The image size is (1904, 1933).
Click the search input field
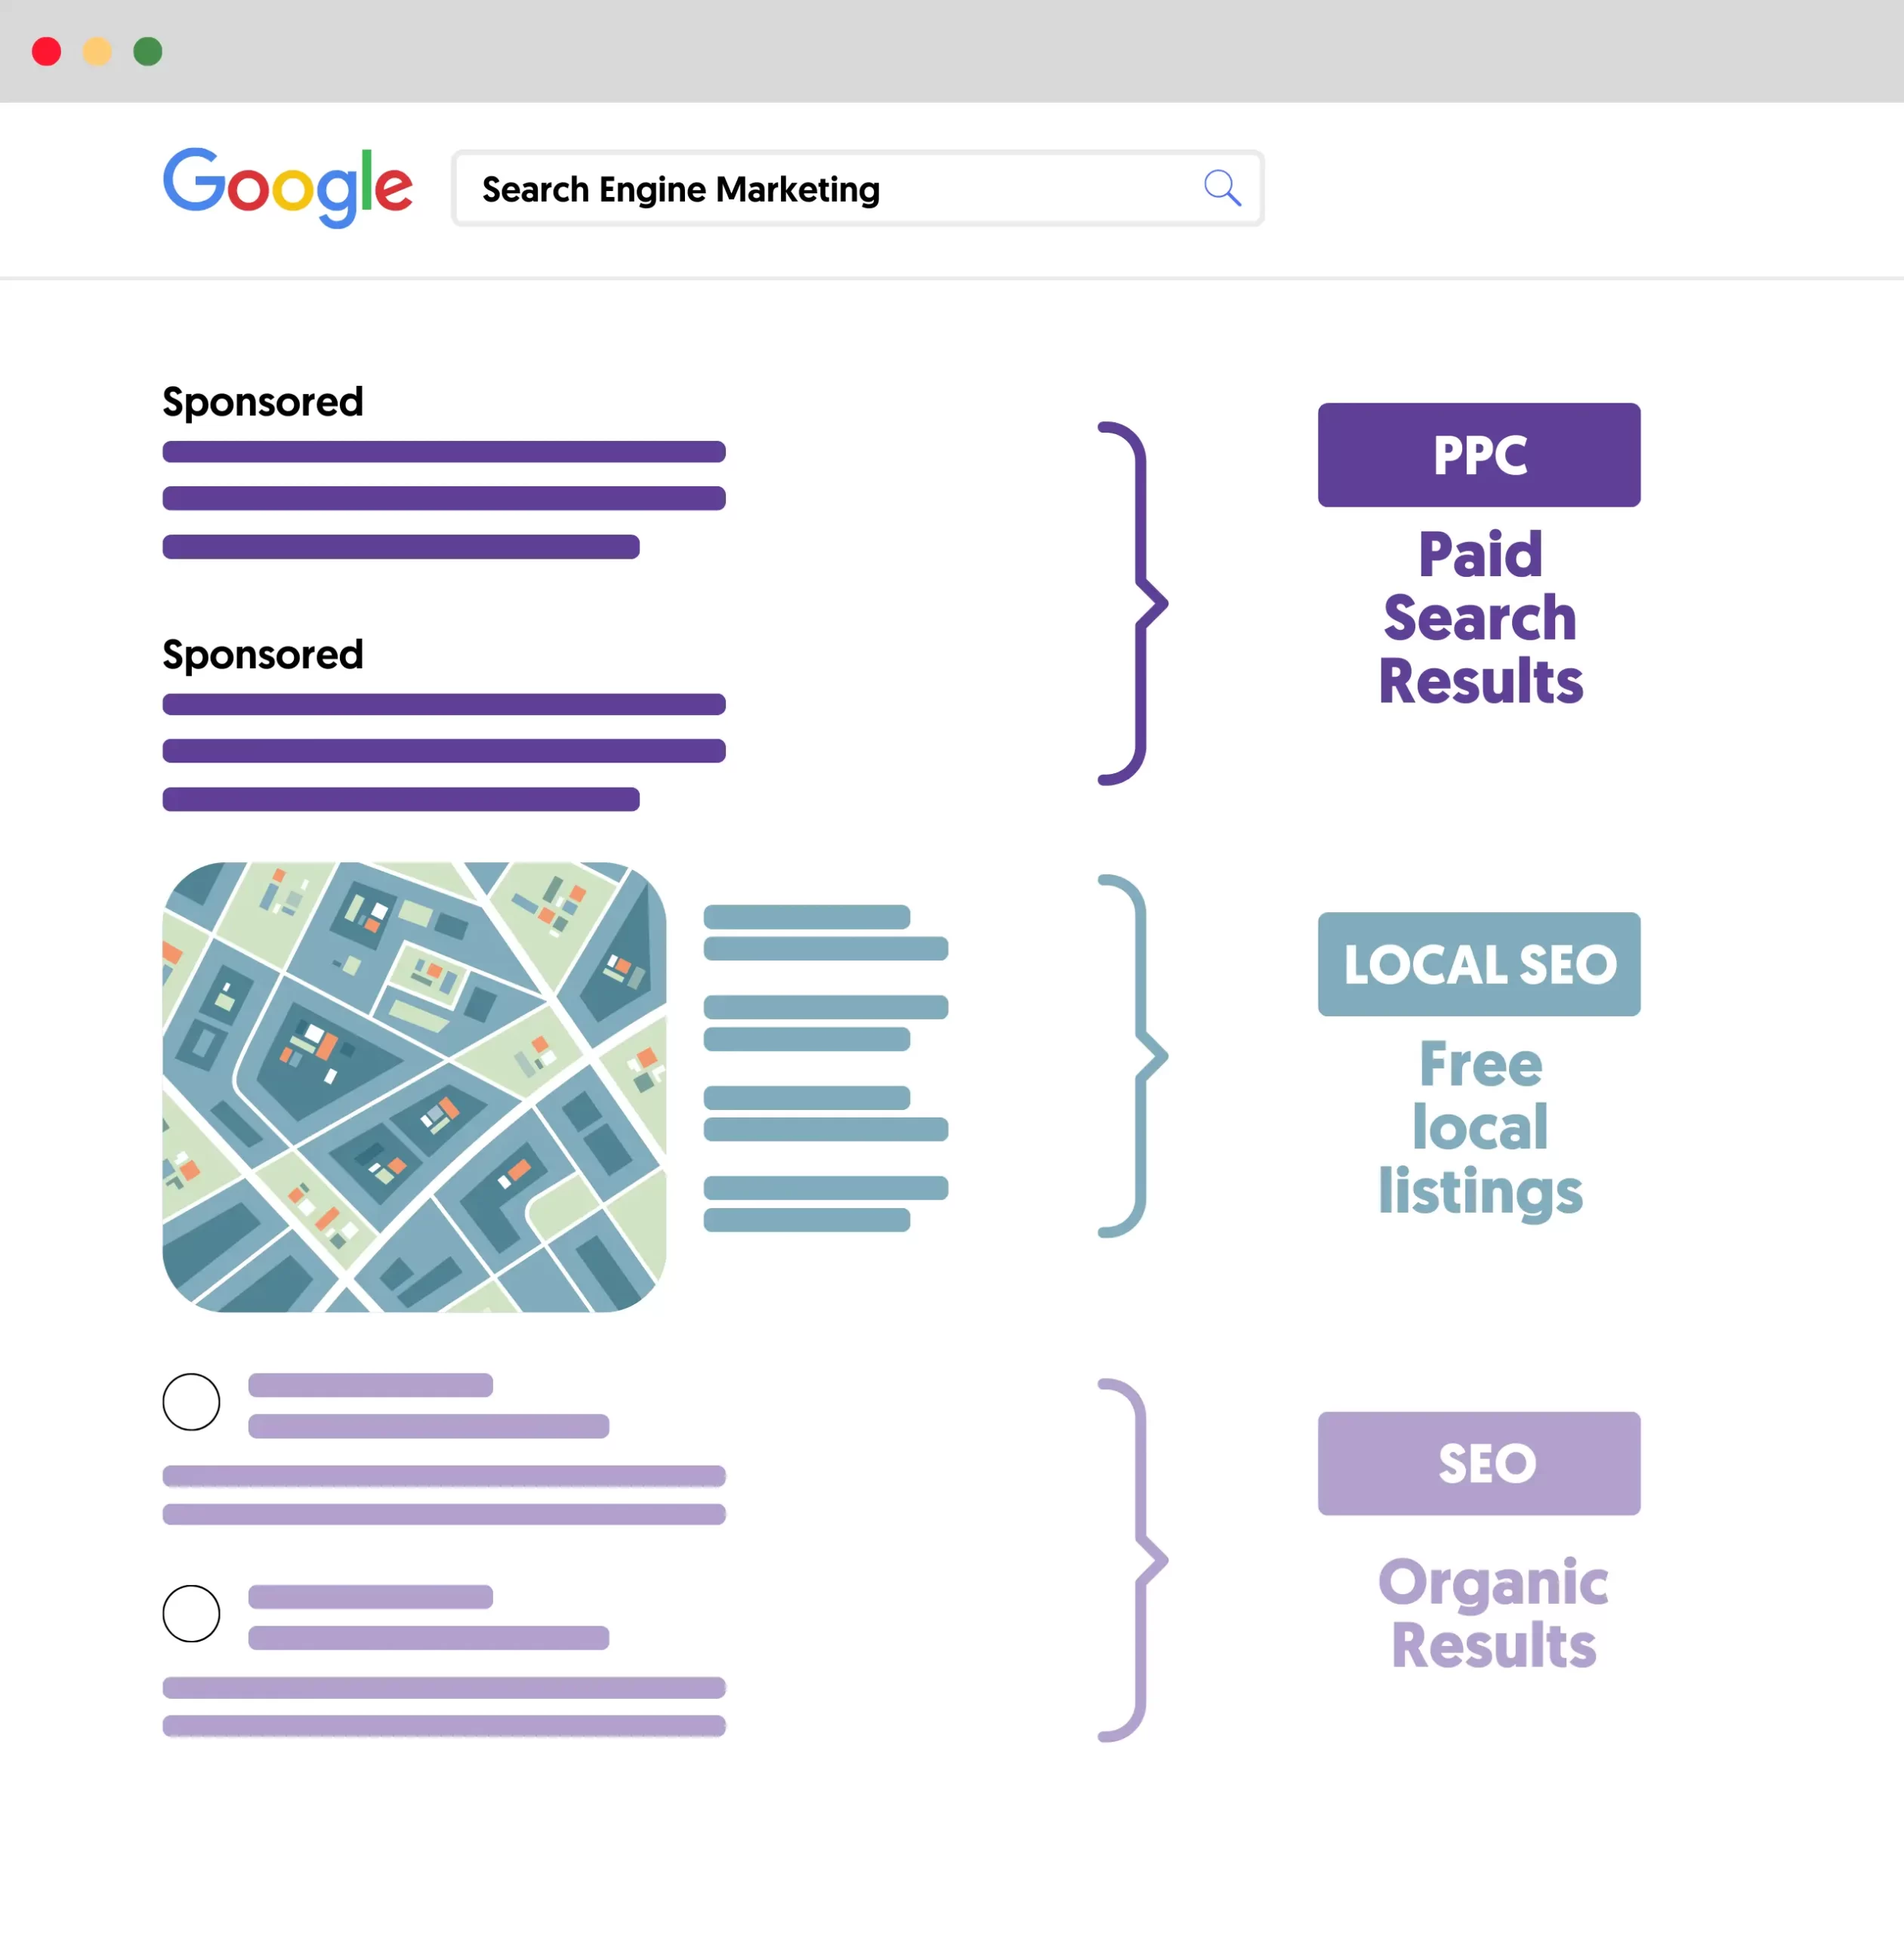point(854,188)
